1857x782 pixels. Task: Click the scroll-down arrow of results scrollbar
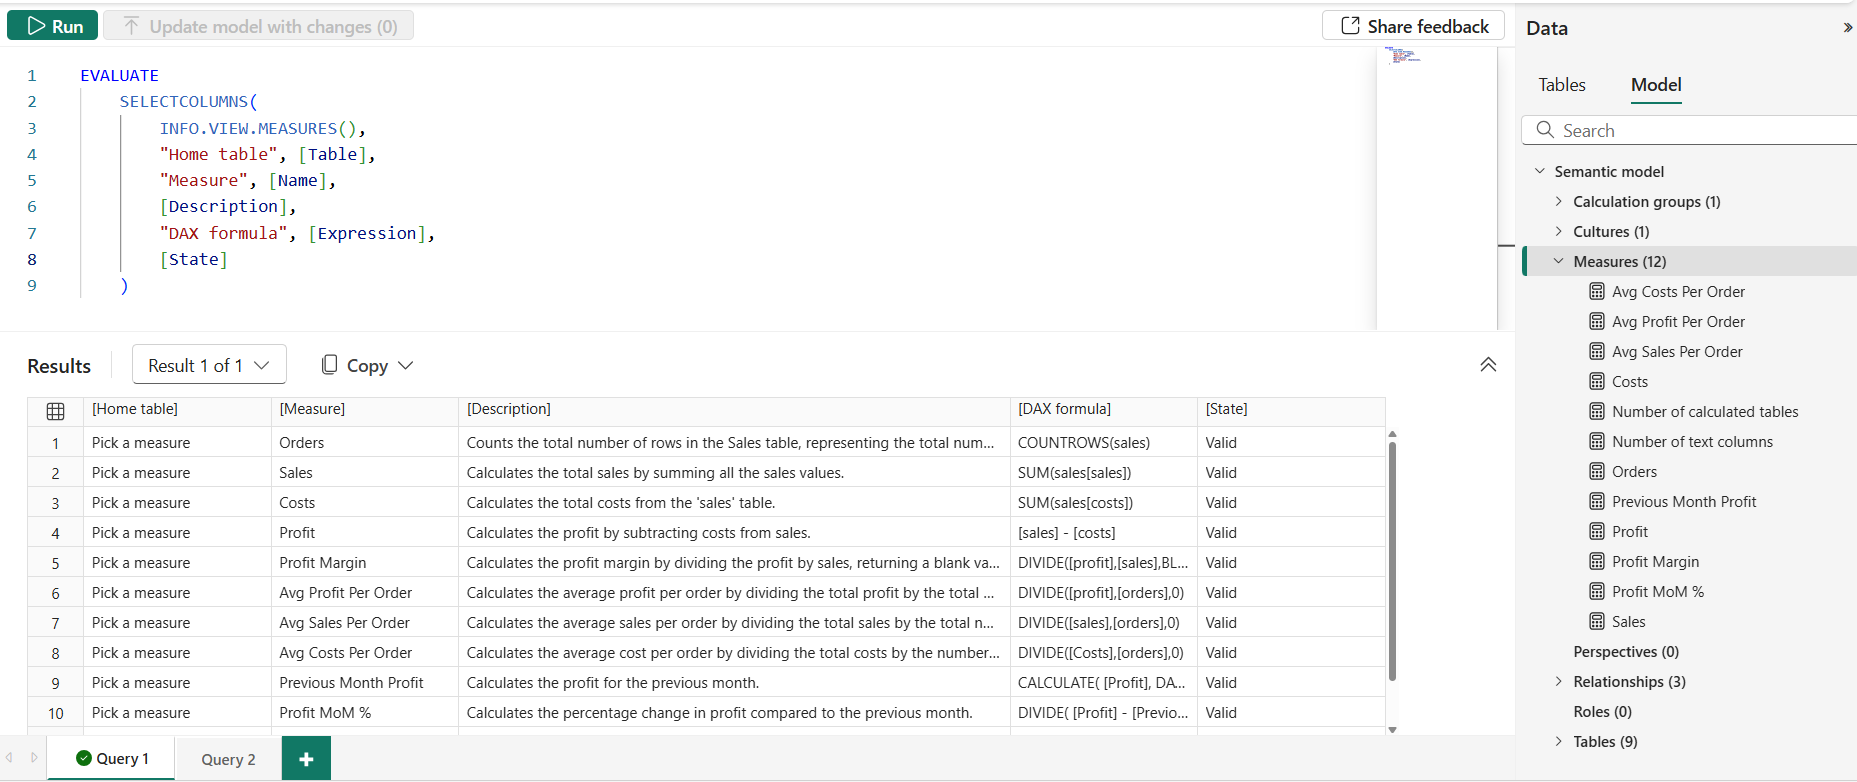(1392, 730)
